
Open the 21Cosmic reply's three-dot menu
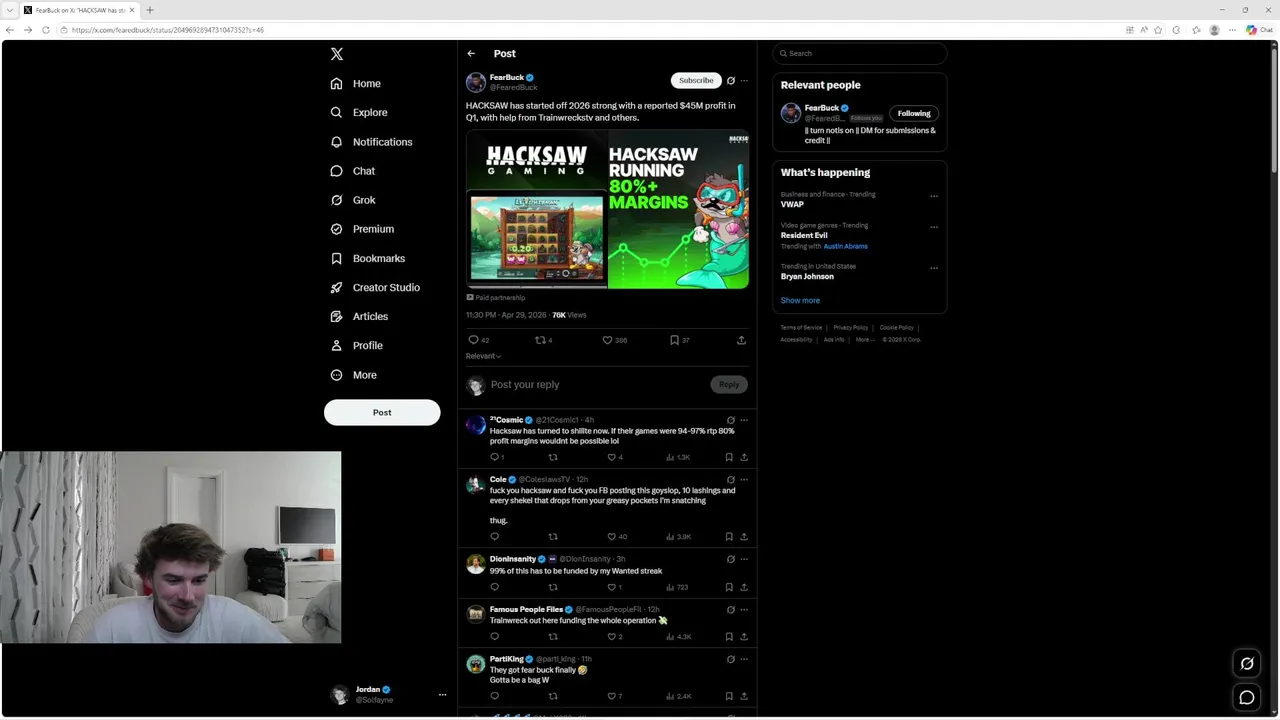(744, 420)
